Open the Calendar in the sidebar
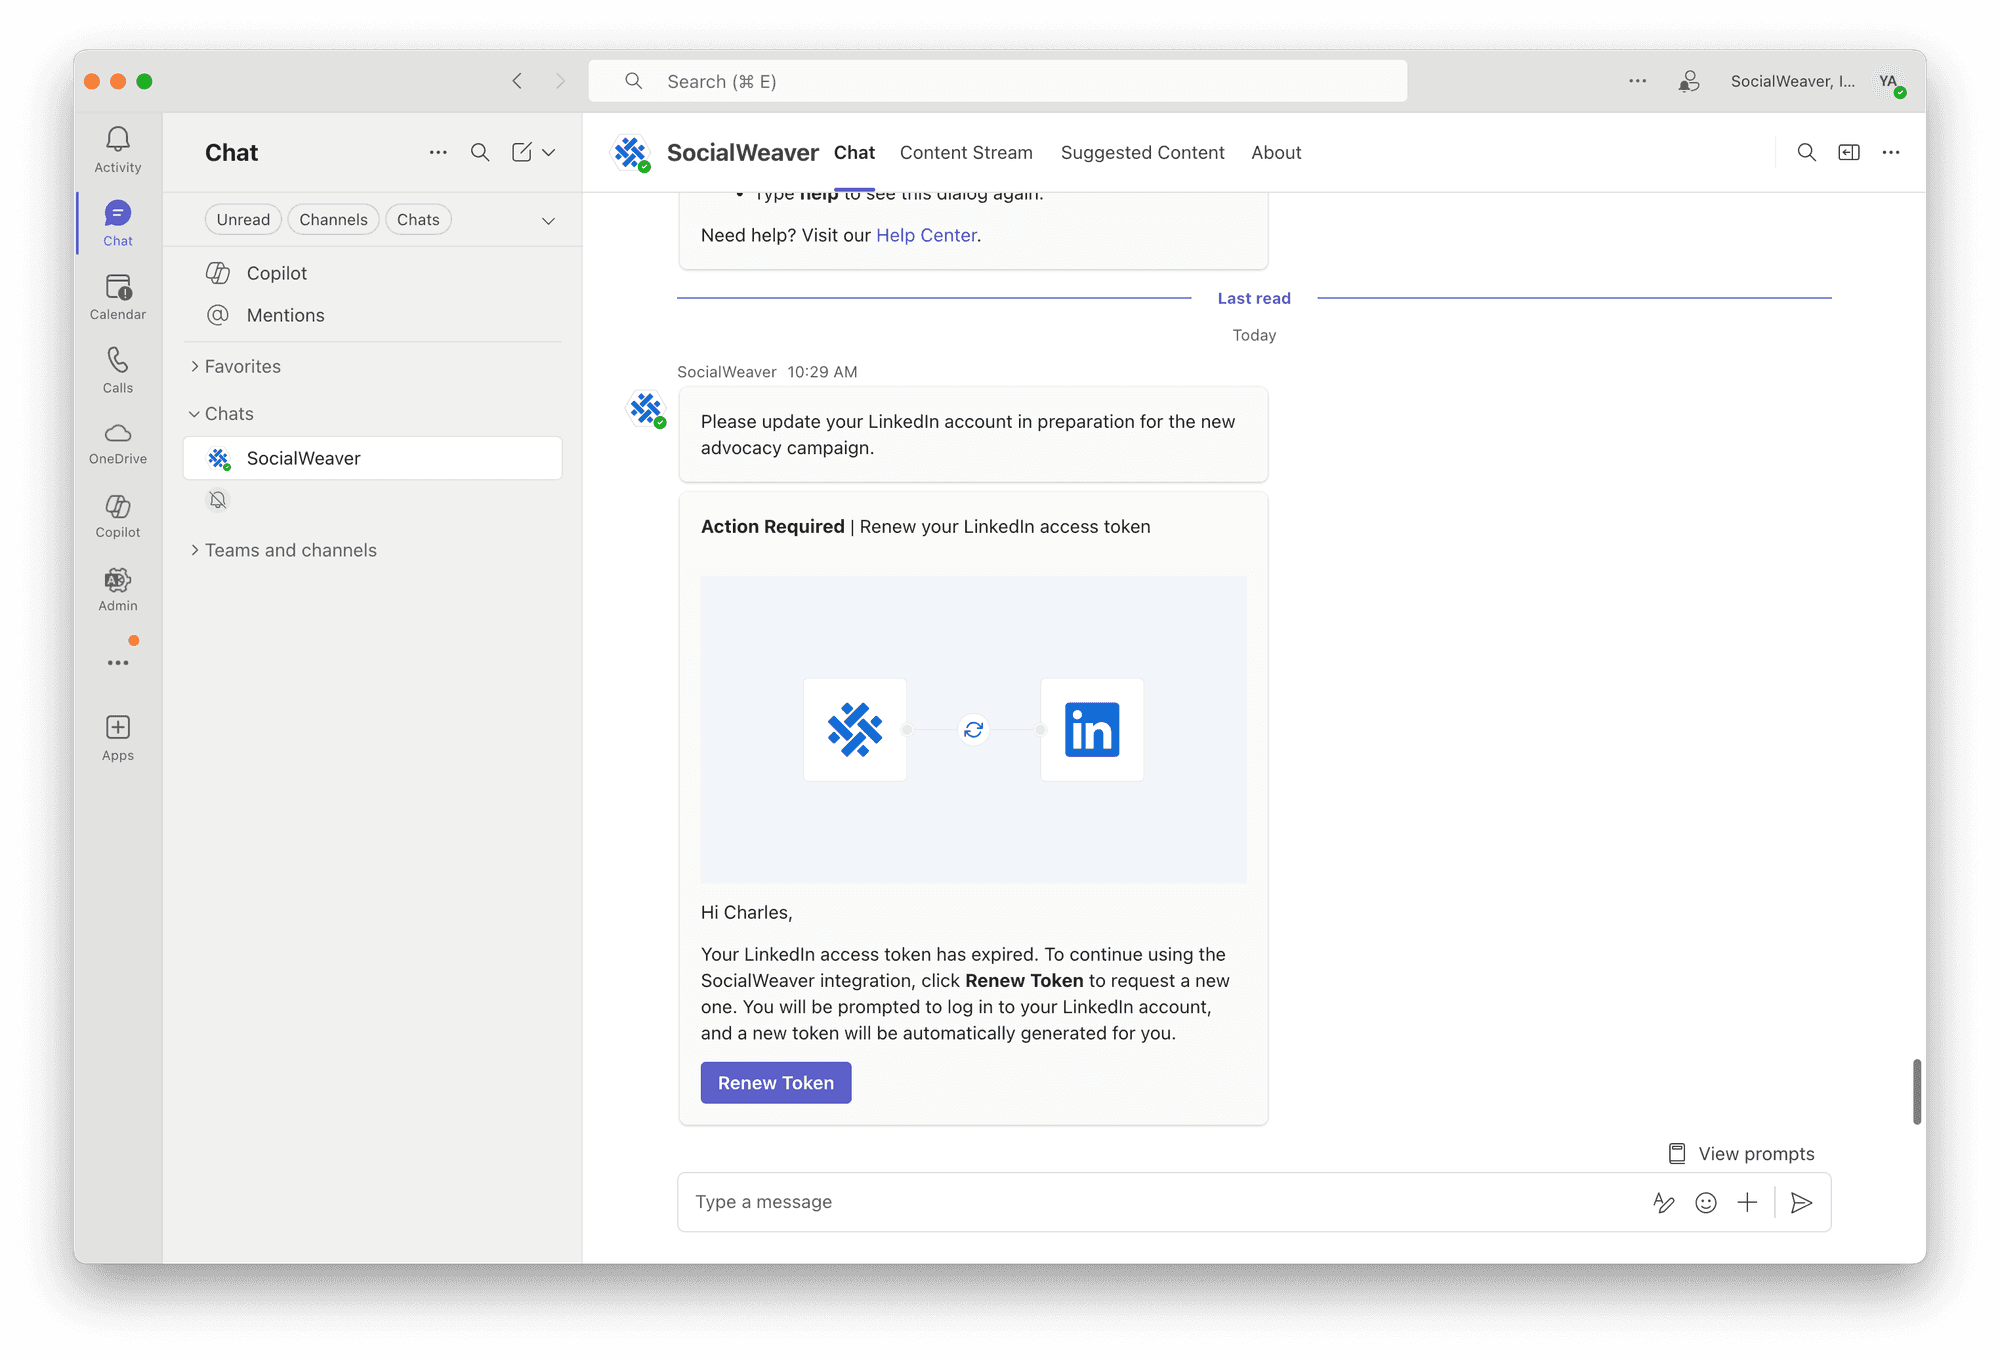Screen dimensions: 2000x1361 click(x=118, y=288)
